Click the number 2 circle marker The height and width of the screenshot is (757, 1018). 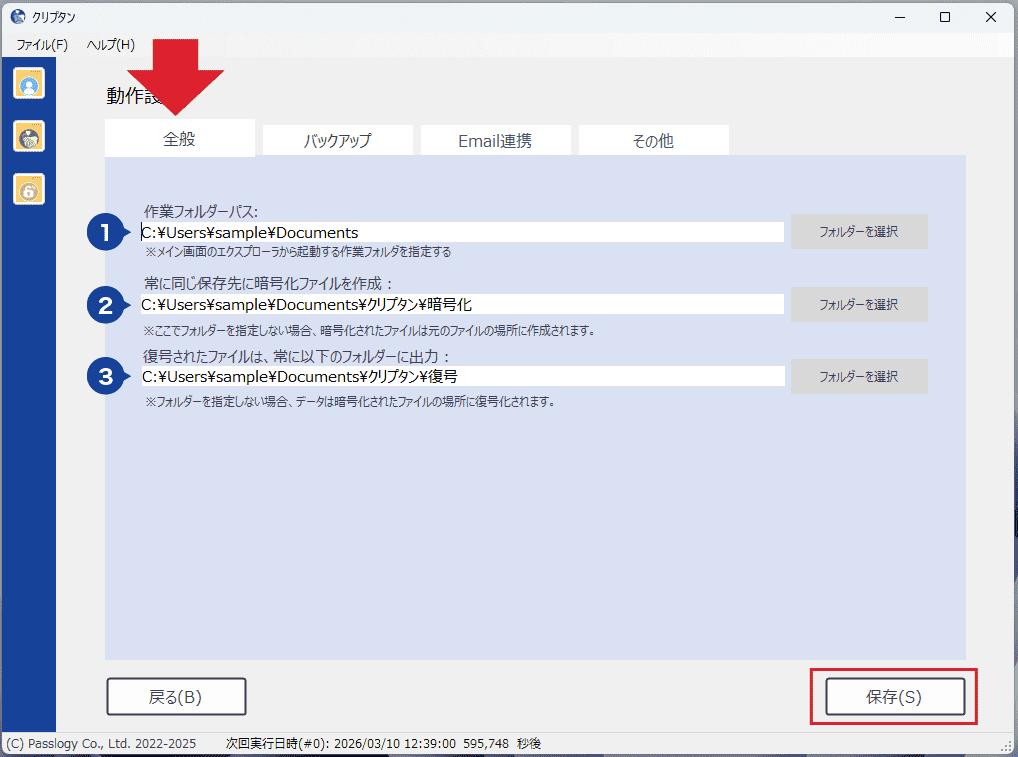click(104, 304)
